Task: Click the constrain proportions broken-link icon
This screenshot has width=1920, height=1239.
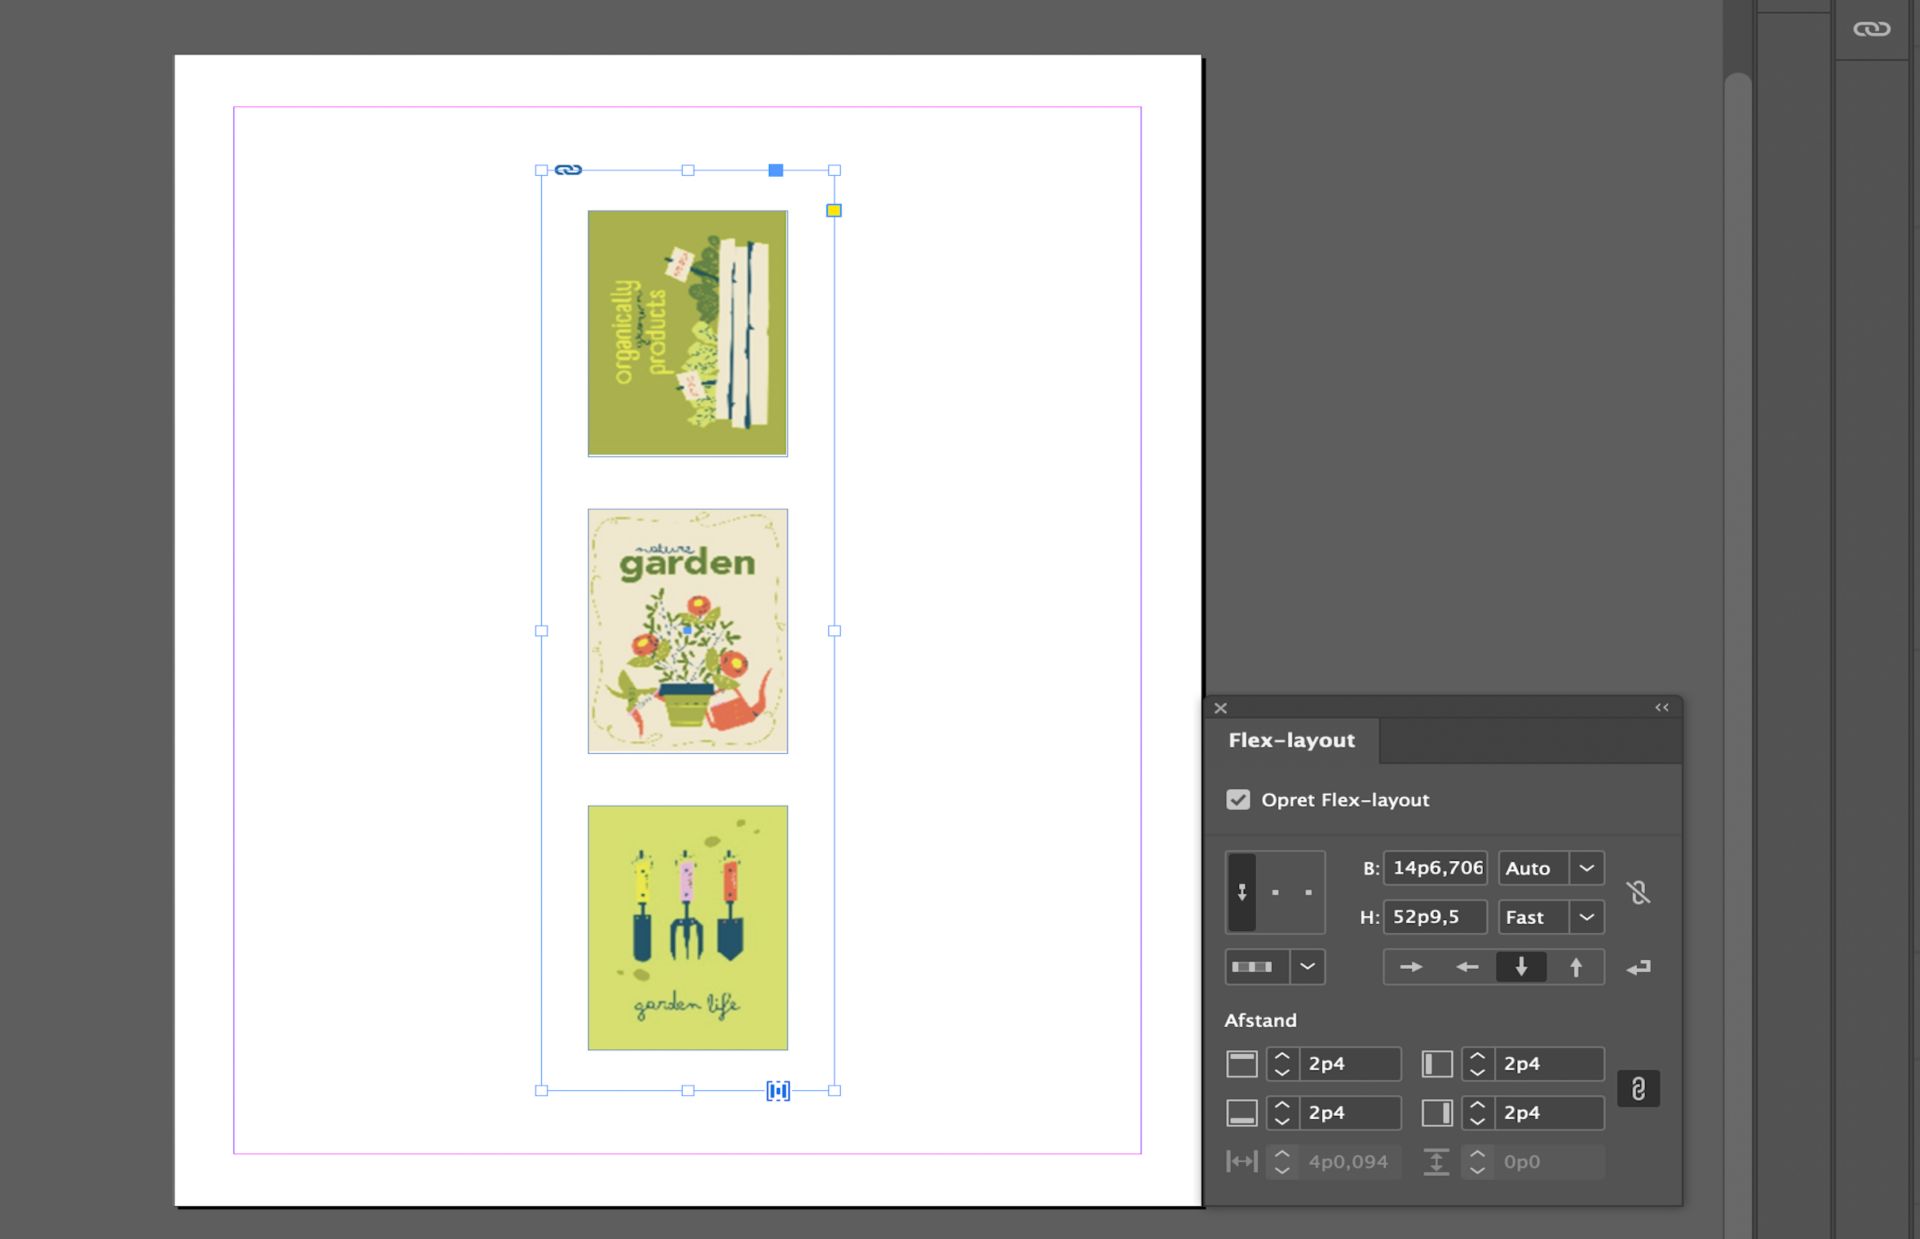Action: [1637, 892]
